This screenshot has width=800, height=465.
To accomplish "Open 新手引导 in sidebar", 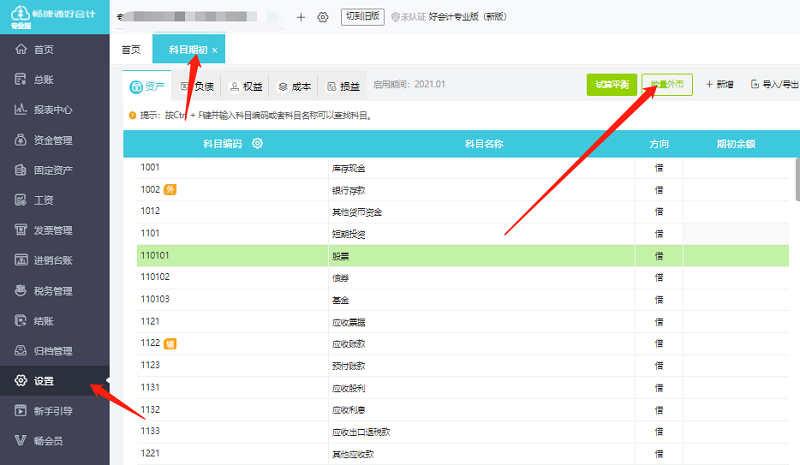I will coord(55,411).
